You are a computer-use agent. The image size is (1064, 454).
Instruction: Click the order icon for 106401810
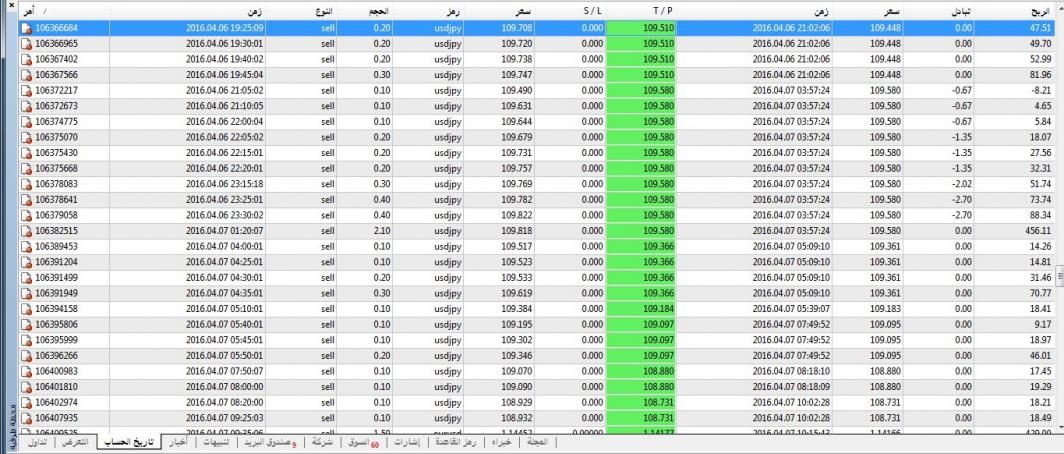(x=26, y=387)
